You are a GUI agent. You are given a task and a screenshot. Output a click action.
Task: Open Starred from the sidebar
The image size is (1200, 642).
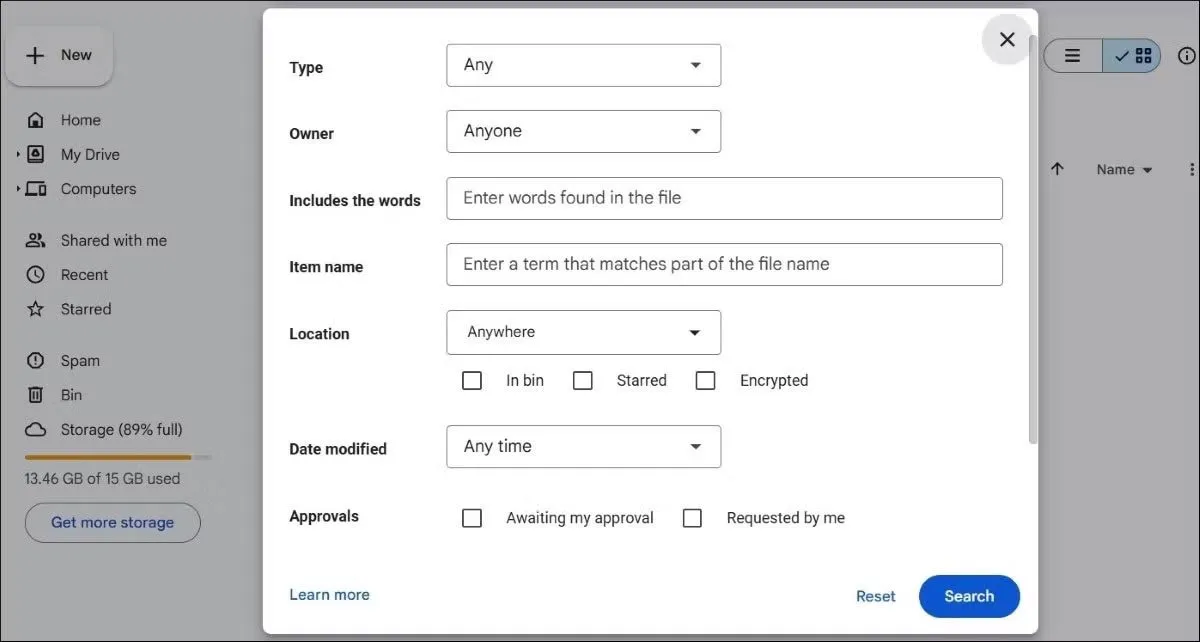85,309
